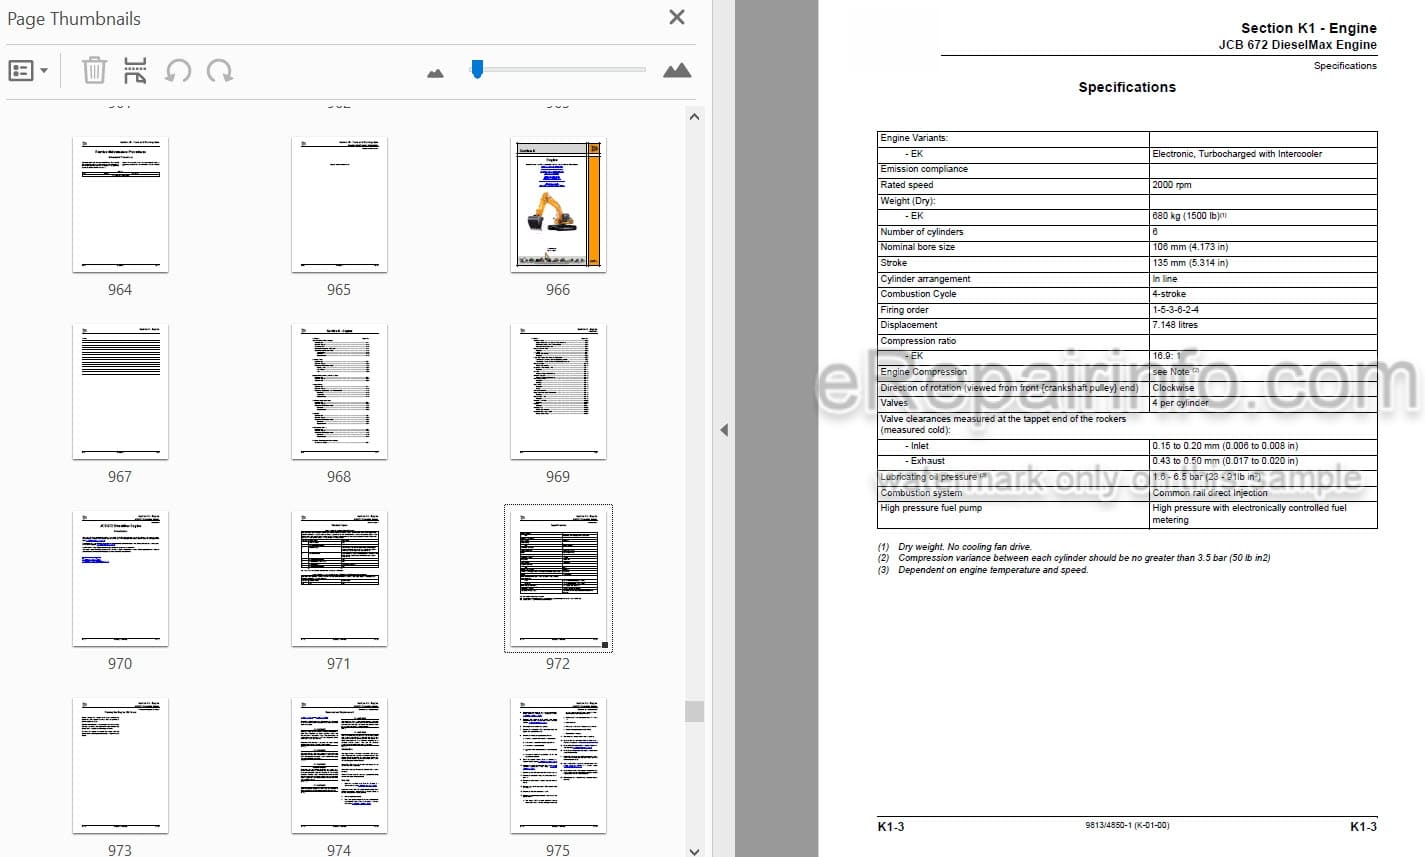Click the 'Page Thumbnails' panel title
The width and height of the screenshot is (1425, 857).
coord(74,19)
